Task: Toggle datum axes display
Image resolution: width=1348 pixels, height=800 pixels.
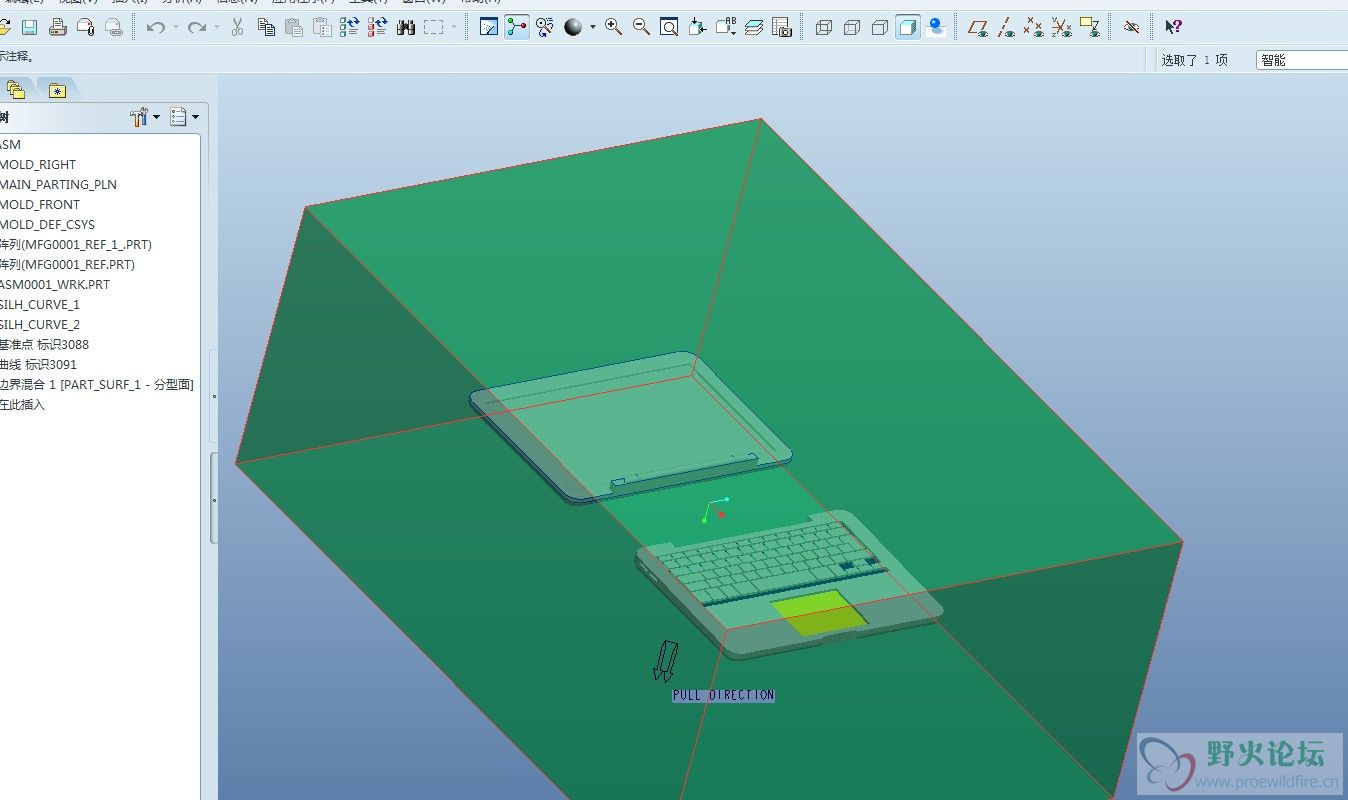Action: (1006, 28)
